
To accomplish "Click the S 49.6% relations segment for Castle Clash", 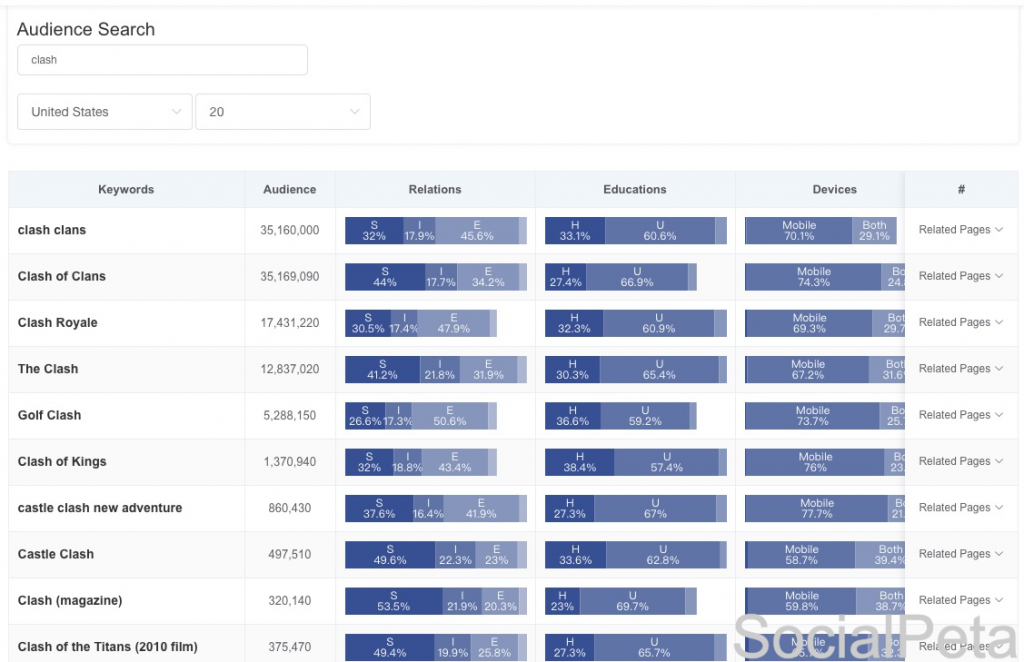I will (x=390, y=555).
